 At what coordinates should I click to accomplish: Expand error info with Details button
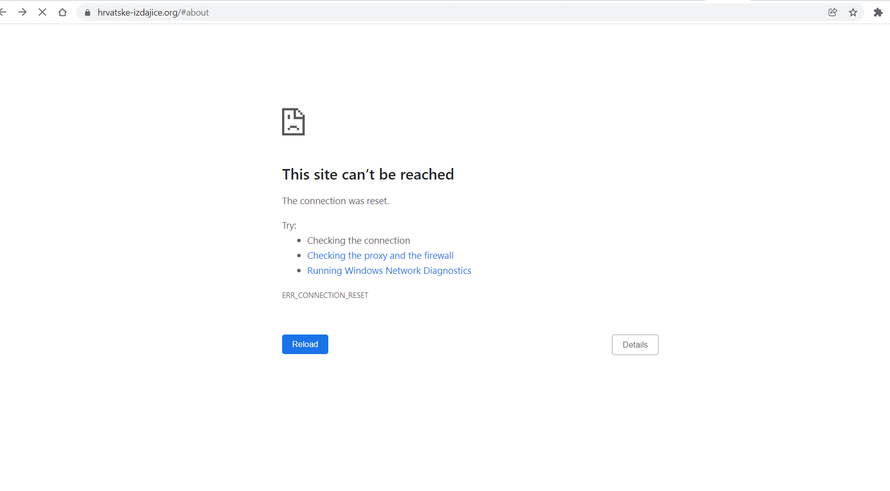634,344
